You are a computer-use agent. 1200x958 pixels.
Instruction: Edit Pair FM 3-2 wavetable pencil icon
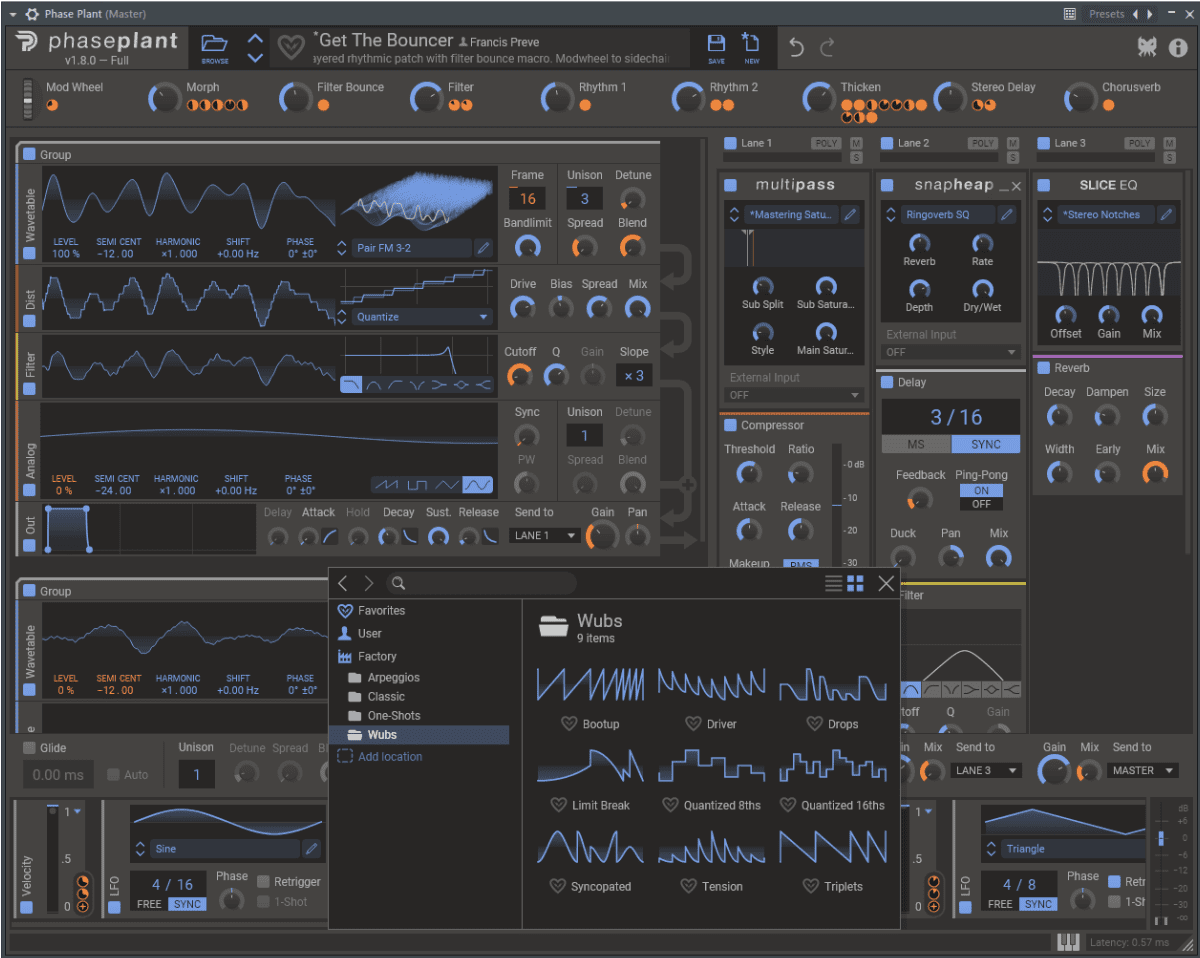click(483, 248)
